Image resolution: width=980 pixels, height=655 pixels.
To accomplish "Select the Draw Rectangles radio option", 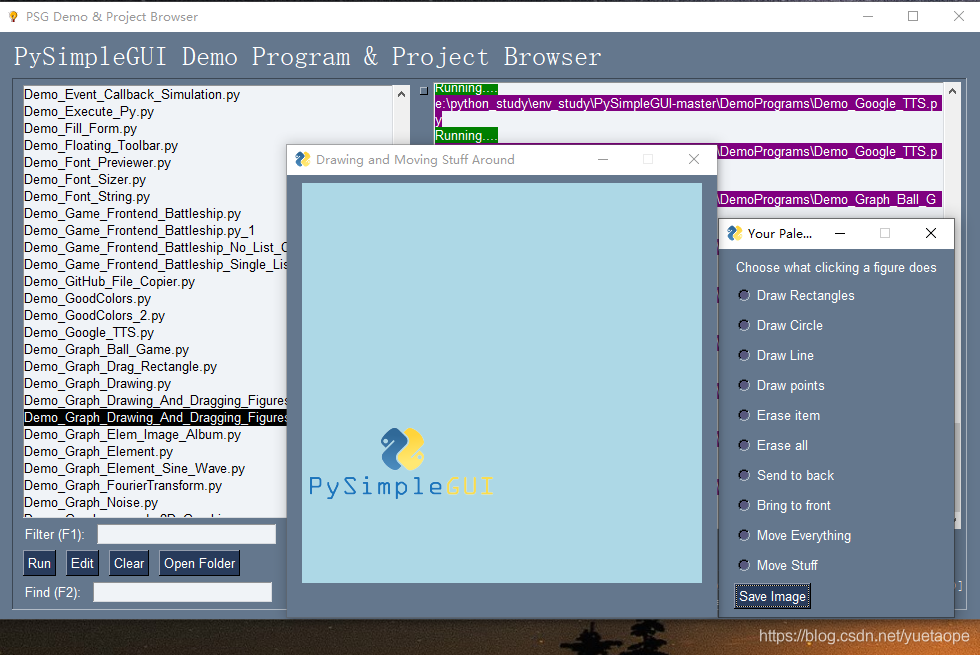I will (x=796, y=296).
